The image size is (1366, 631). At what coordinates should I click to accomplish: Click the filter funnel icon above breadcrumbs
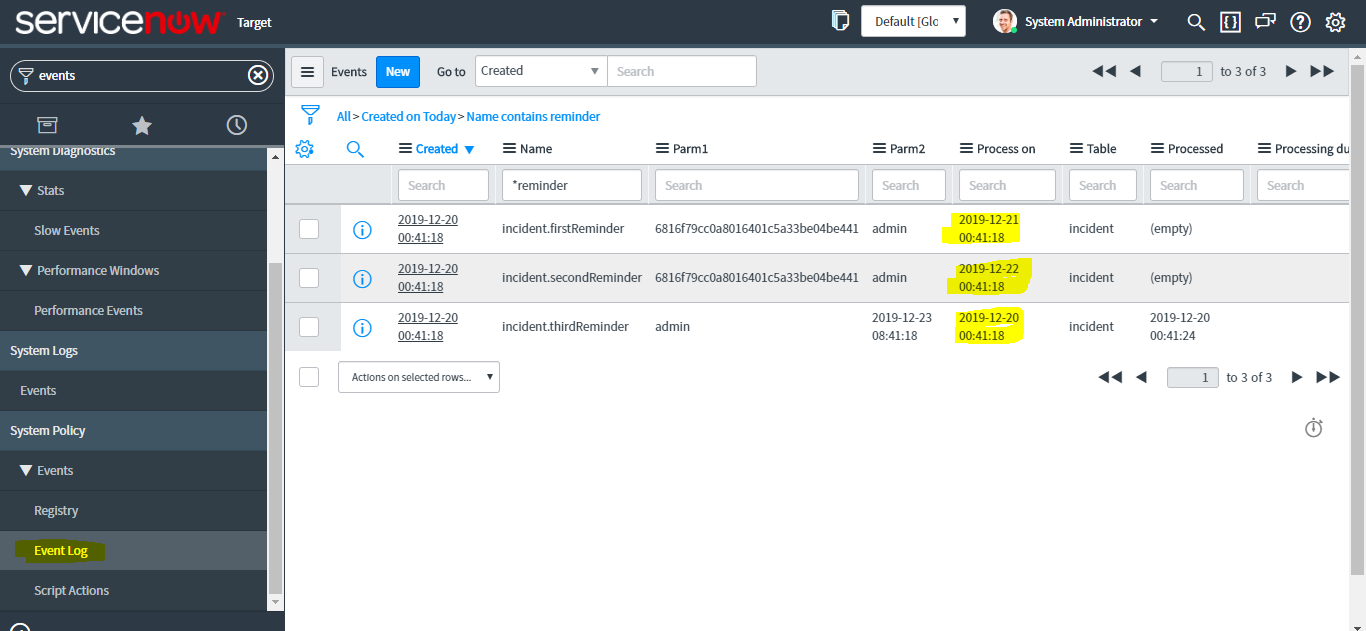click(x=311, y=115)
